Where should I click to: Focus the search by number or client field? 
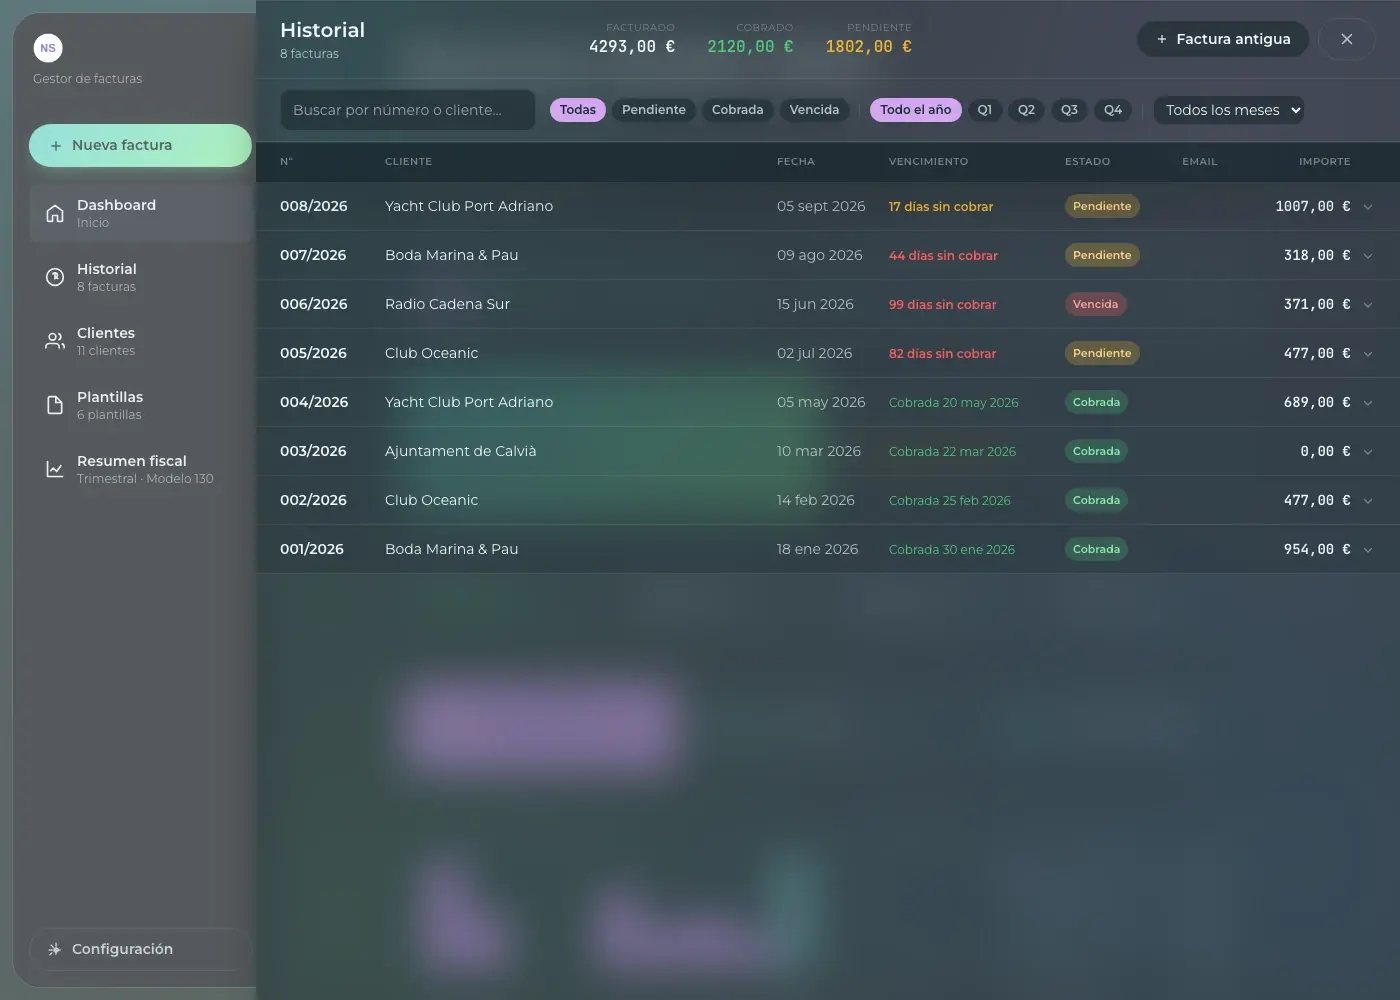click(x=408, y=110)
